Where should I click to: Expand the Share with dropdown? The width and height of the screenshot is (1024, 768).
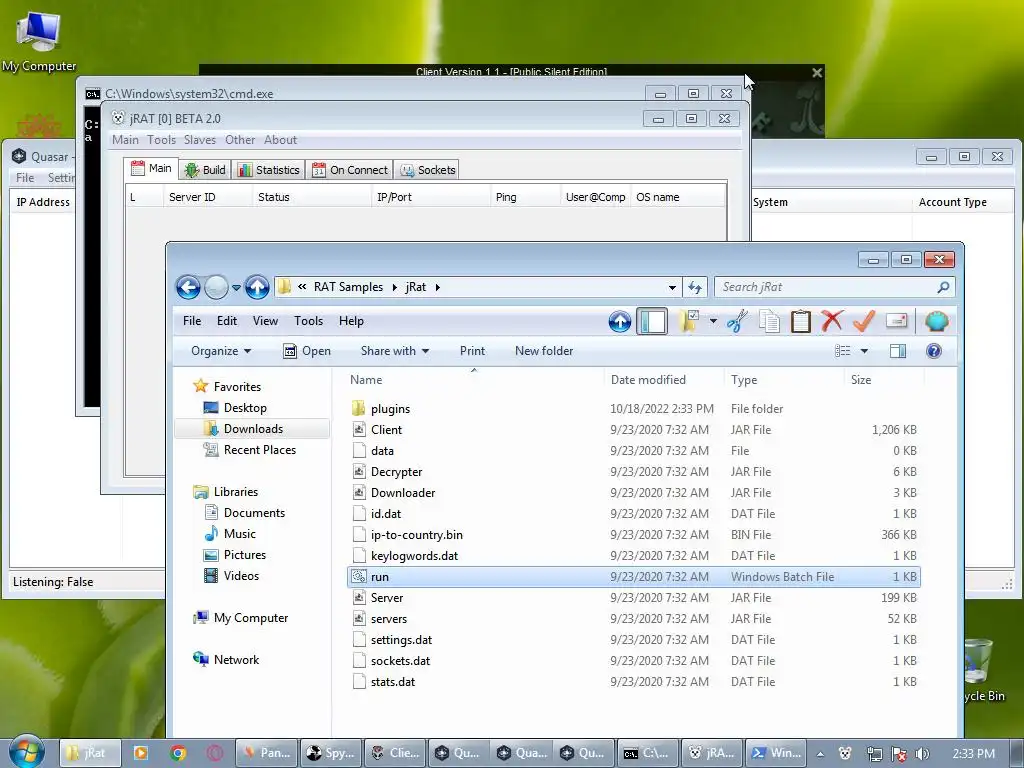(394, 351)
